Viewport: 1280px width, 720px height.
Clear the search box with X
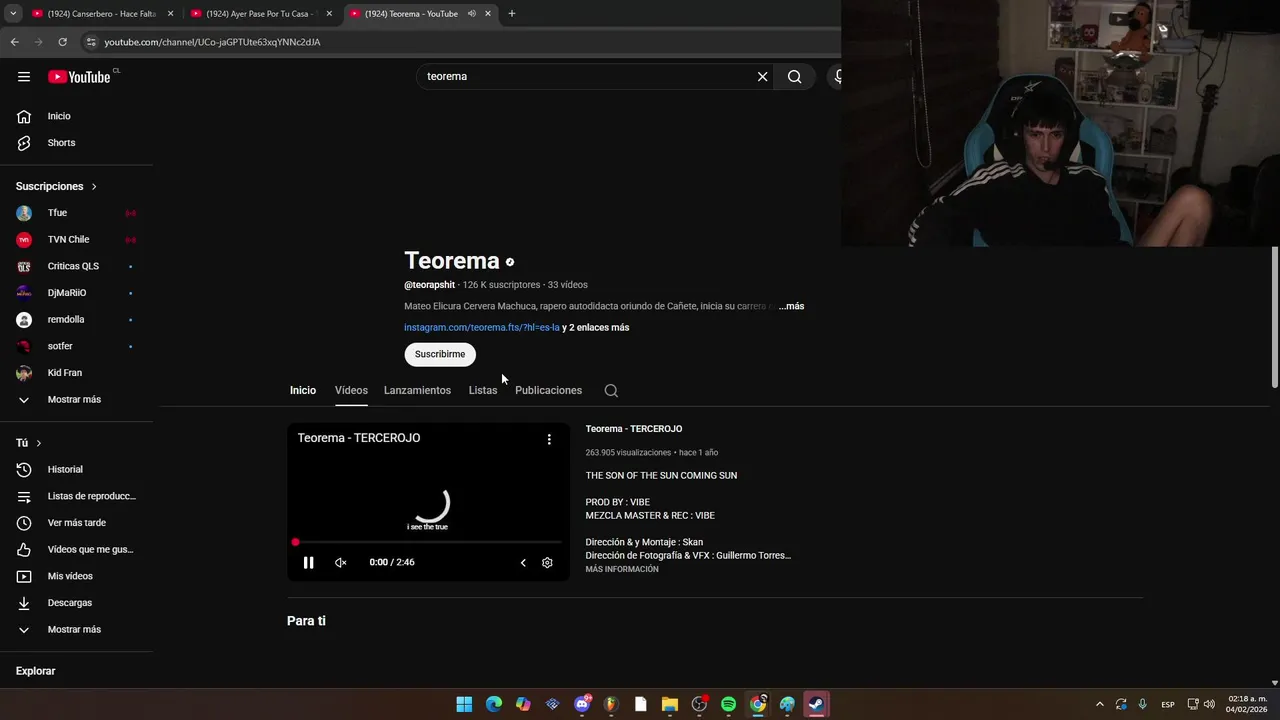point(762,77)
